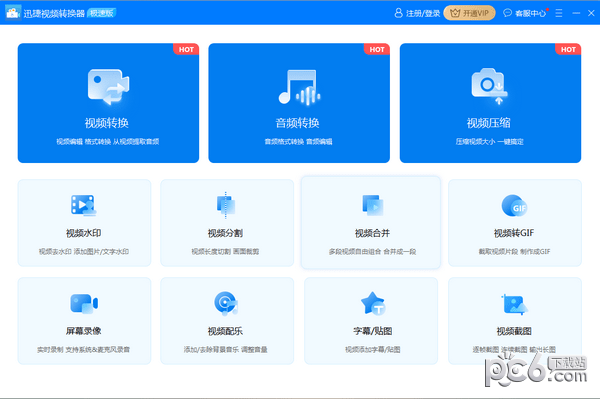Click the 视频转GIF label

[514, 233]
